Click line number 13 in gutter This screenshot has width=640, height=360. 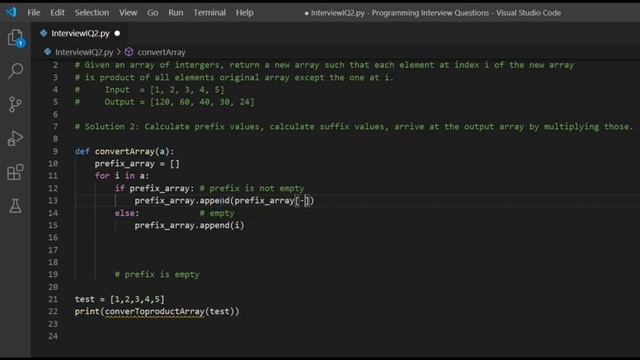(53, 200)
